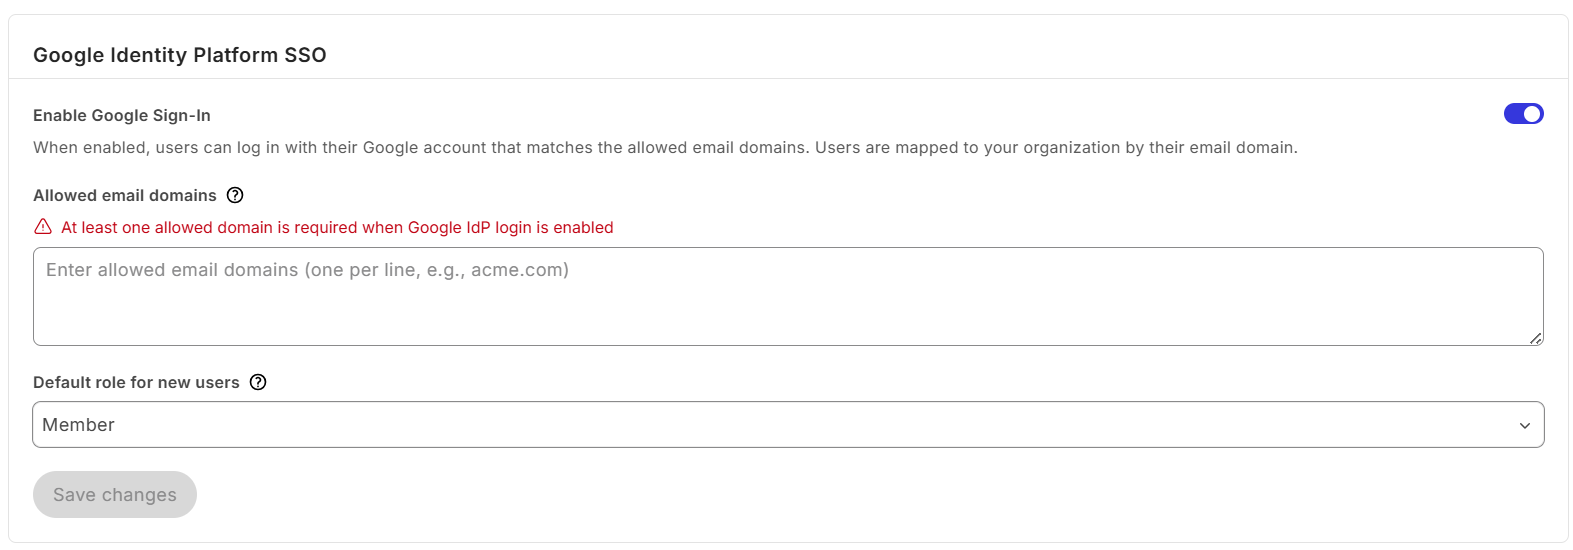Click the red domain required error message
Viewport: 1573px width, 550px height.
coord(337,227)
